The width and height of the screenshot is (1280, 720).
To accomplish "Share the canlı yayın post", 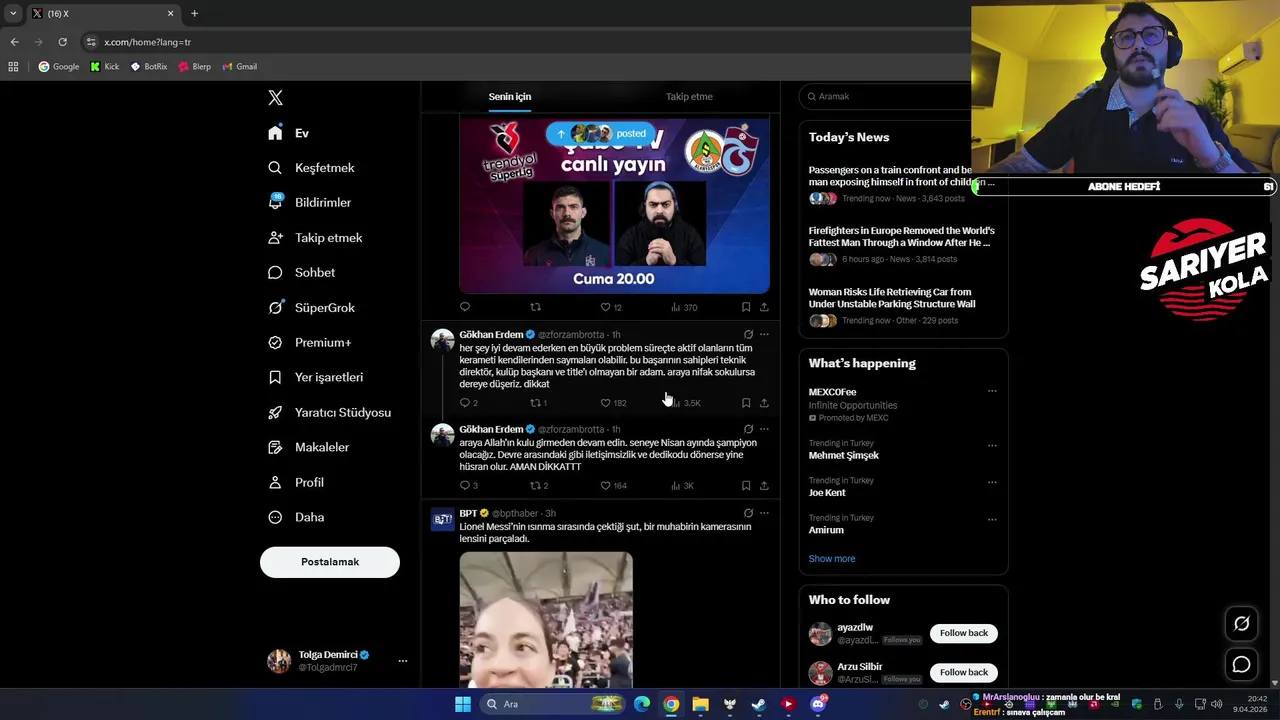I will [764, 307].
